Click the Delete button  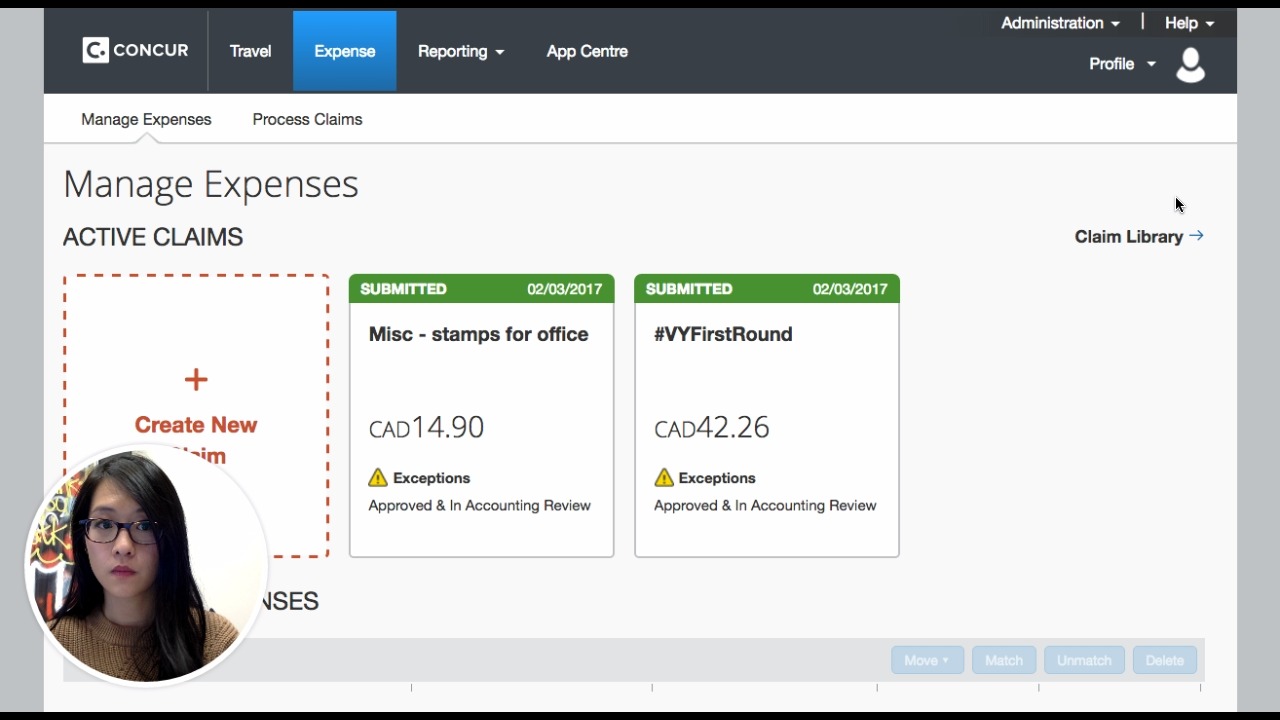[x=1164, y=660]
